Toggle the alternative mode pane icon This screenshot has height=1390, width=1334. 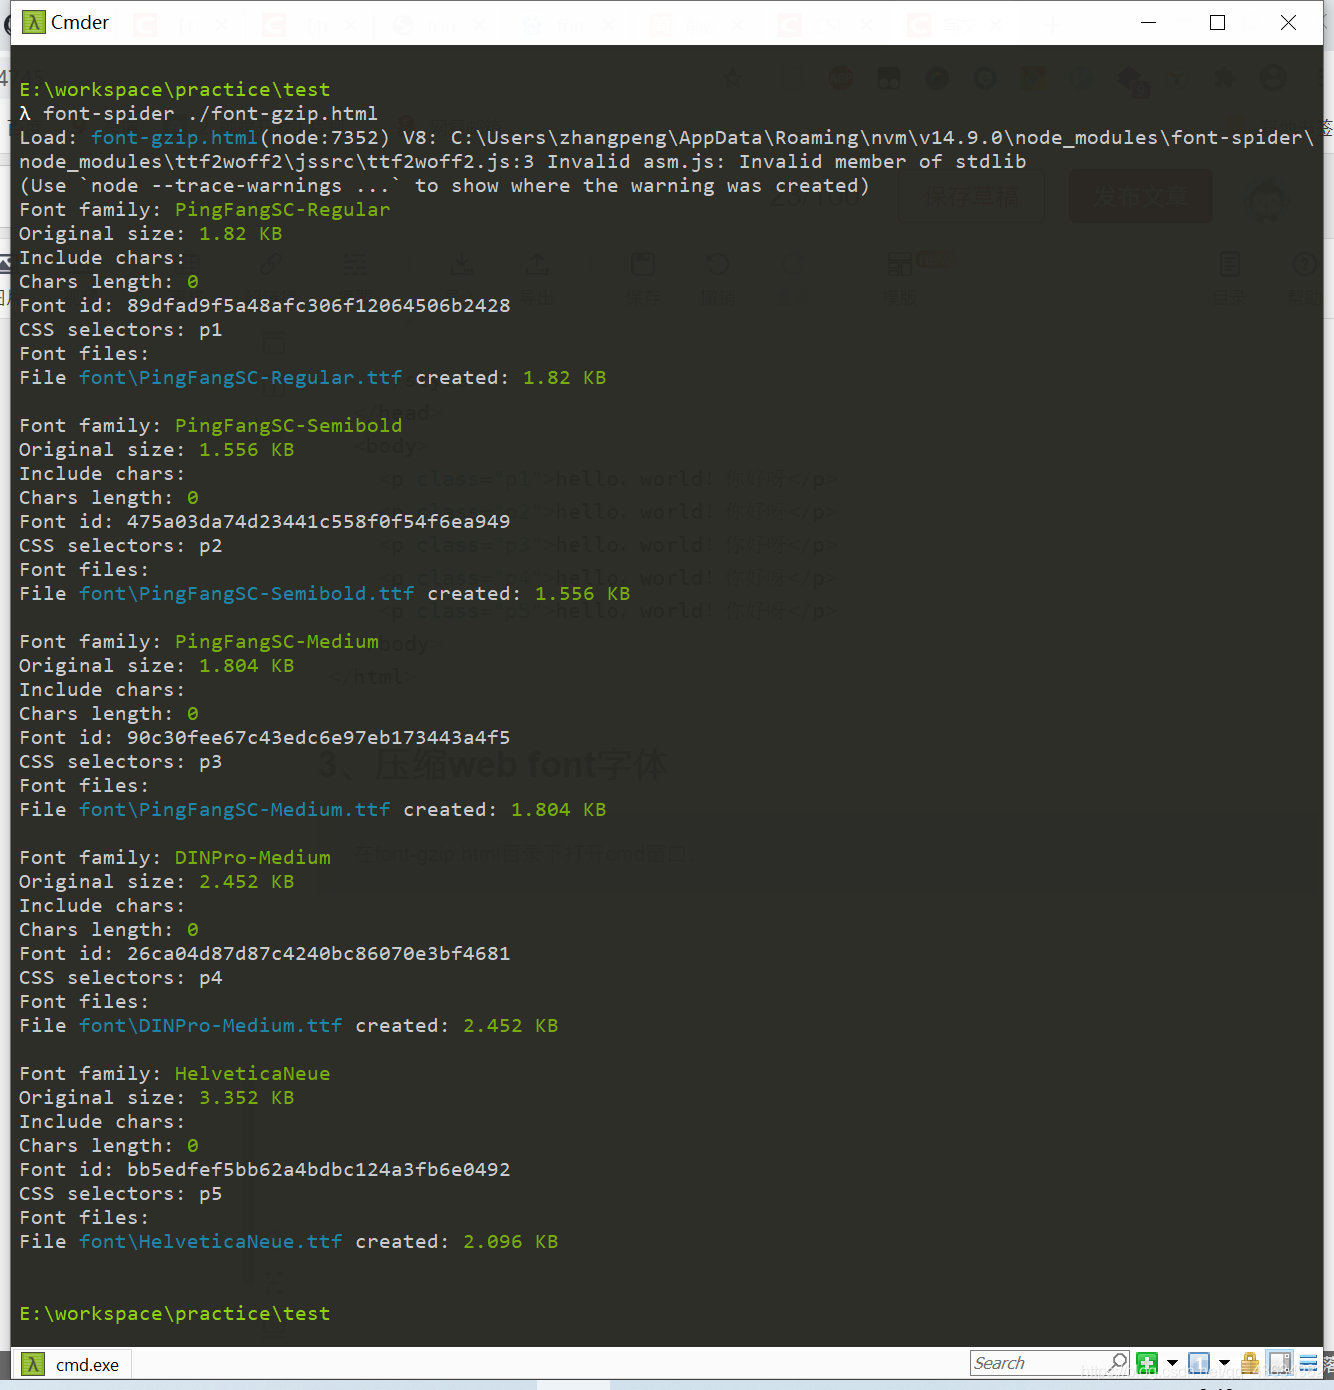[1279, 1363]
